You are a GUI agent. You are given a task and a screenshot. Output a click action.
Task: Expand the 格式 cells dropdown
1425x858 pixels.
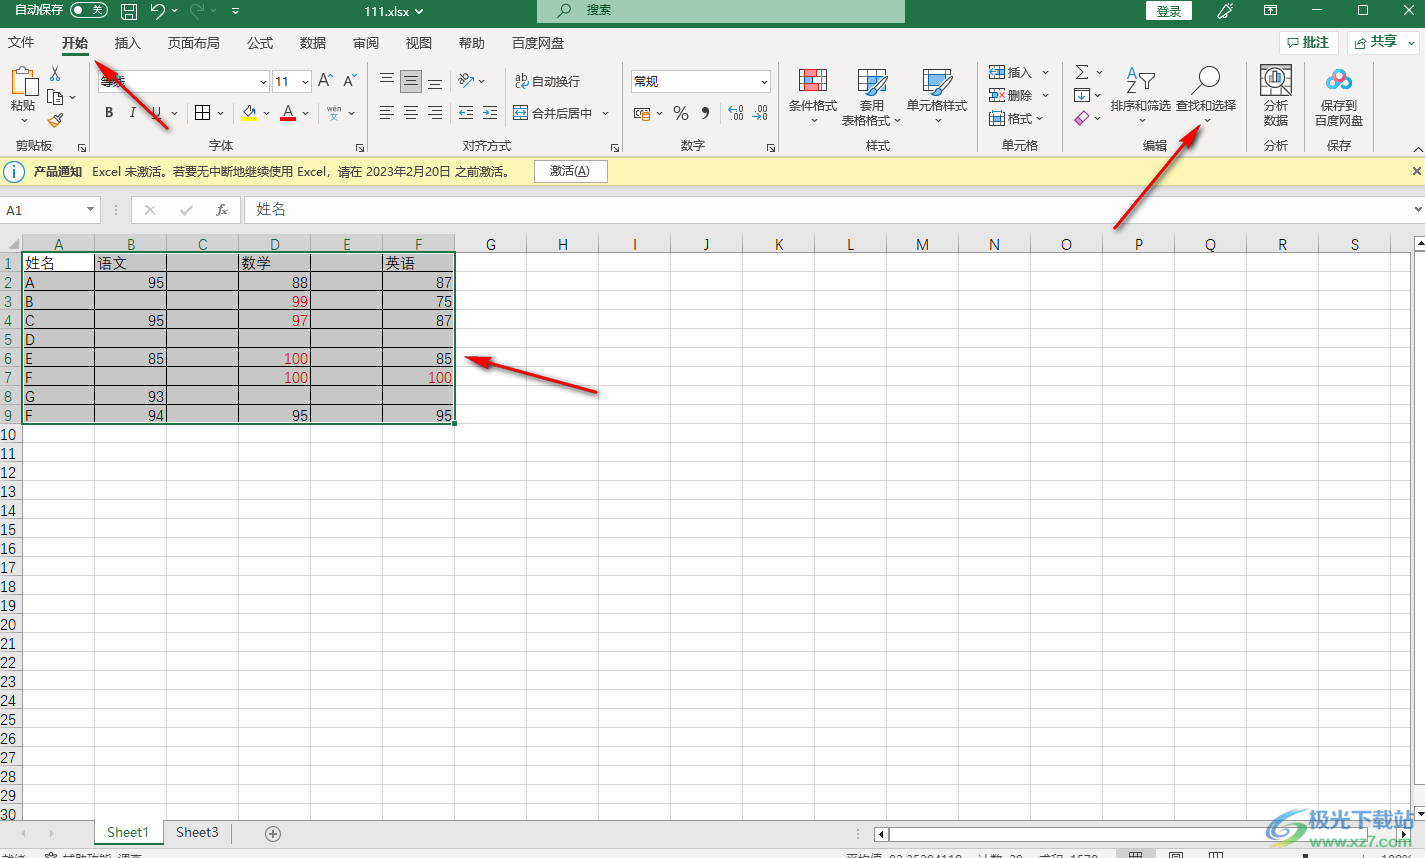[x=1040, y=118]
